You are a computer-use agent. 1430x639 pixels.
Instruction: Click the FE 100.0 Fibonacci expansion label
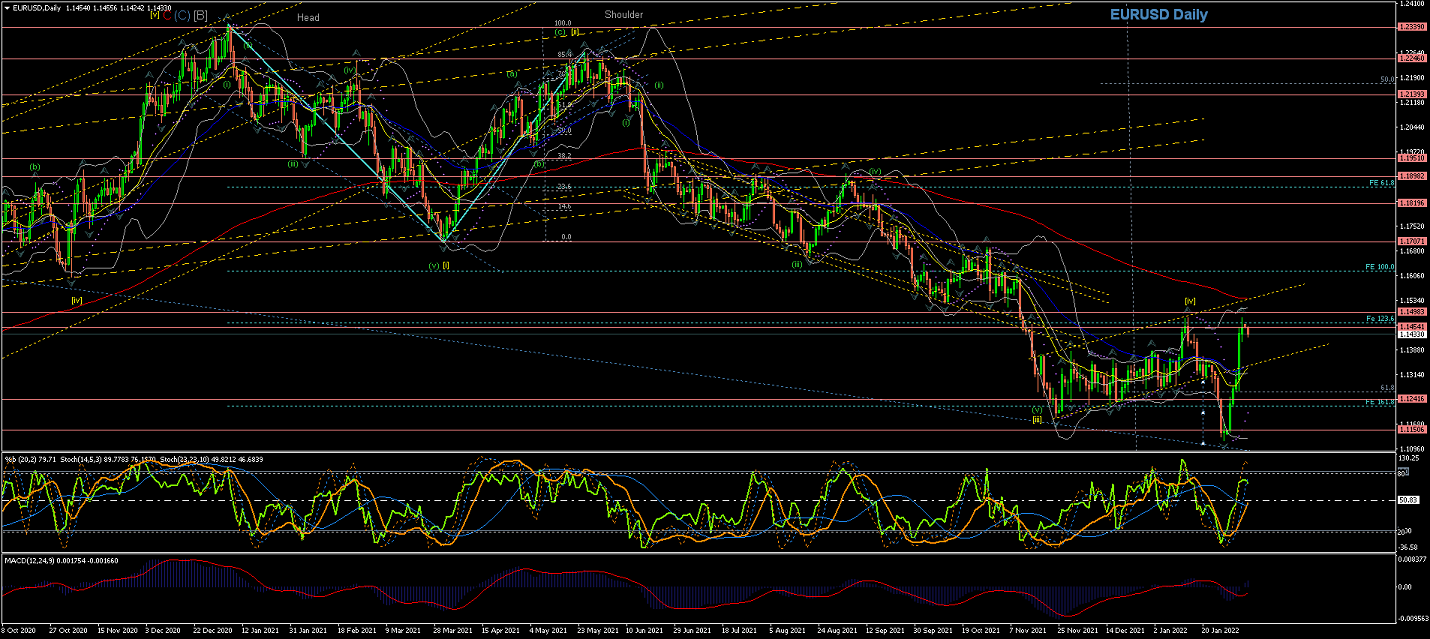[1379, 267]
